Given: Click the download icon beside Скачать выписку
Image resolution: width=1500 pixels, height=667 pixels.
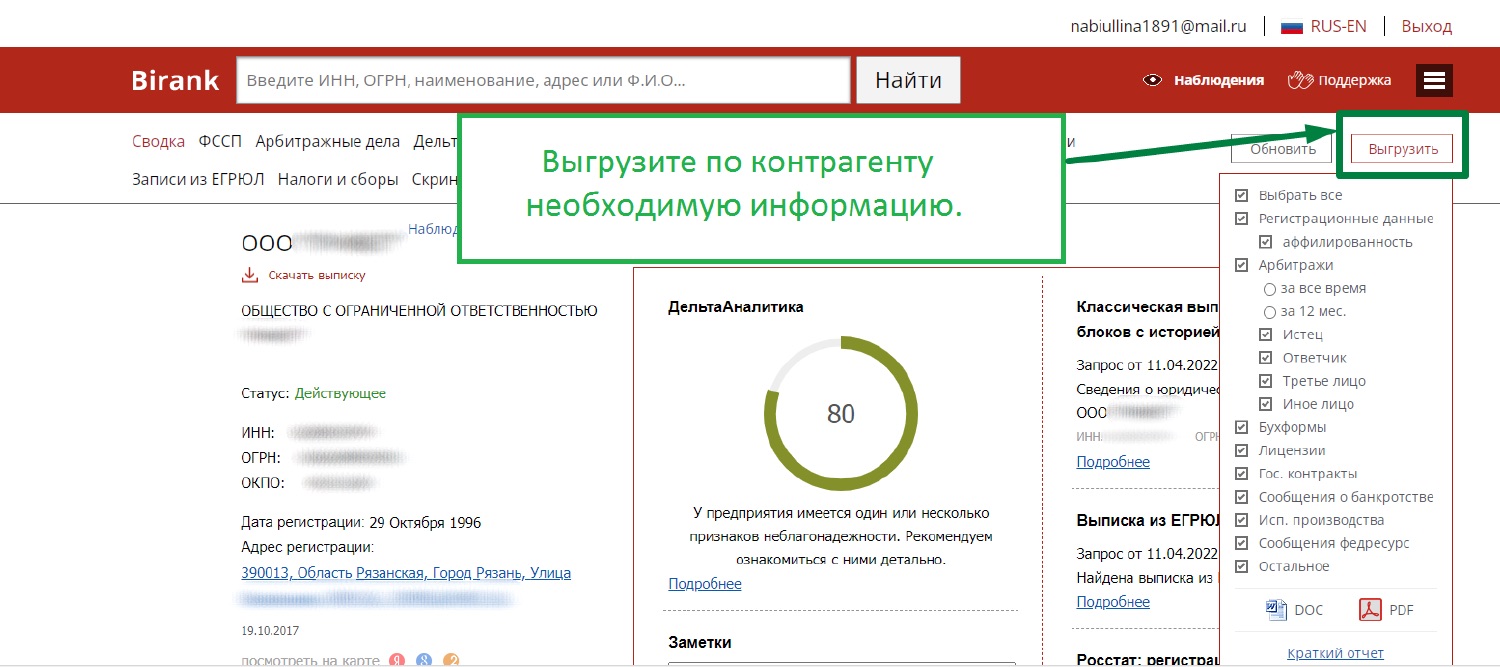Looking at the screenshot, I should point(250,275).
